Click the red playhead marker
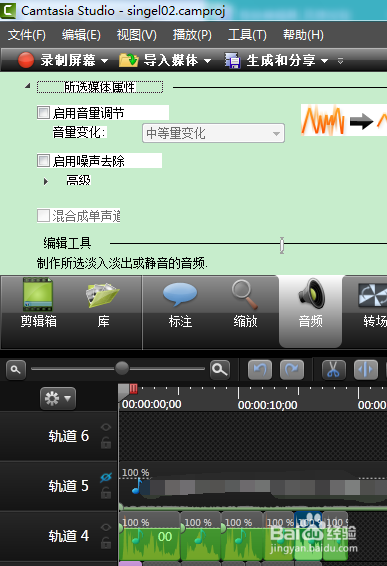387x566 pixels. pyautogui.click(x=133, y=388)
